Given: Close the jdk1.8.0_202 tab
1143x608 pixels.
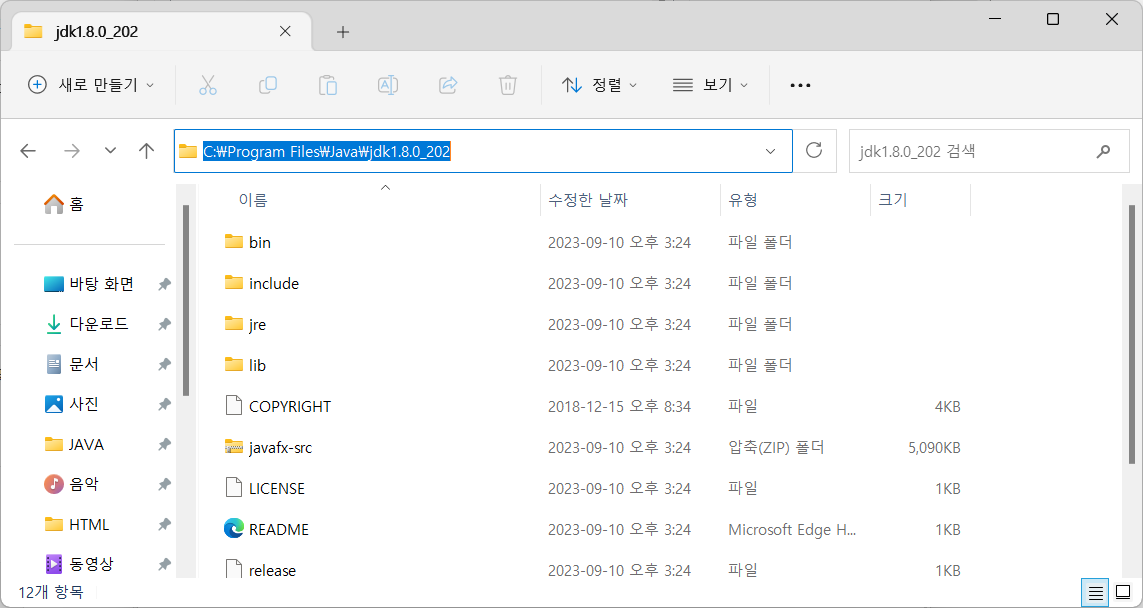Looking at the screenshot, I should pos(285,31).
